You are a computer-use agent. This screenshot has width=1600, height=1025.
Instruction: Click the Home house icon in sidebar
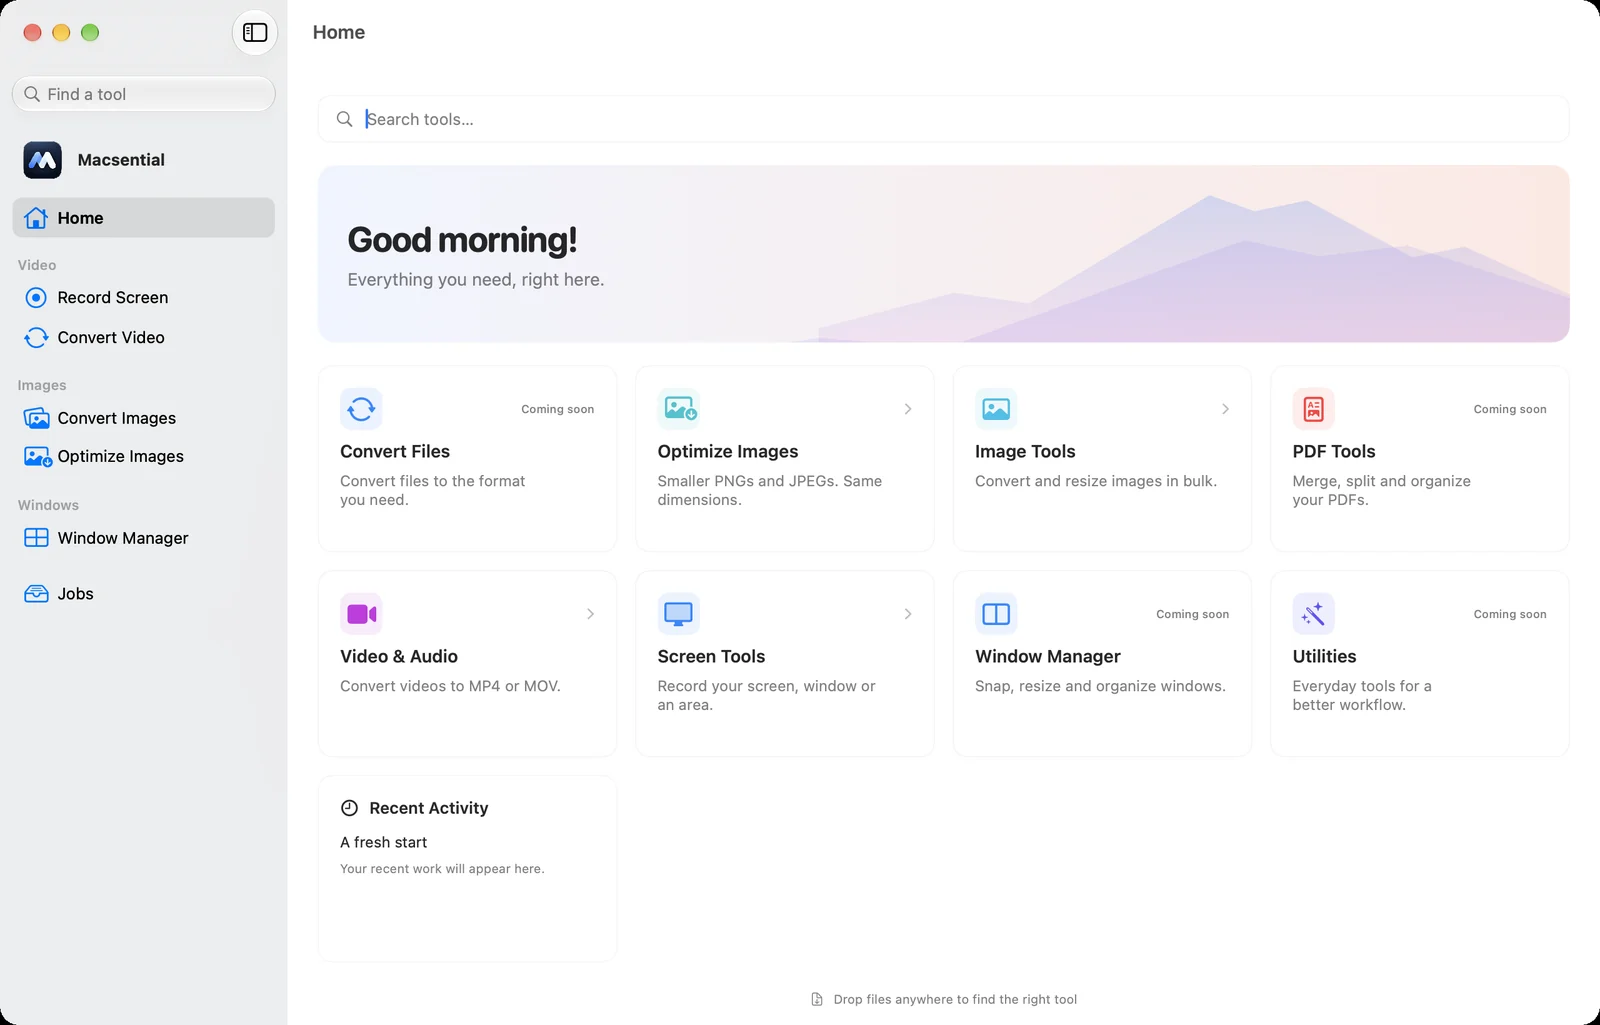coord(36,218)
